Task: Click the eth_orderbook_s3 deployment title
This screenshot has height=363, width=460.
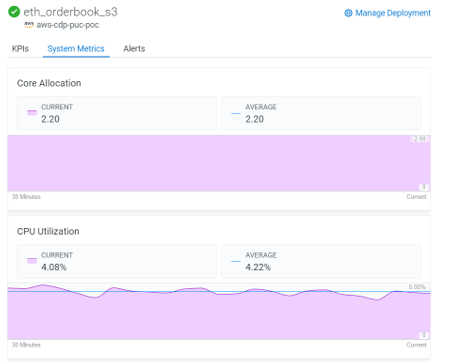Action: point(70,12)
